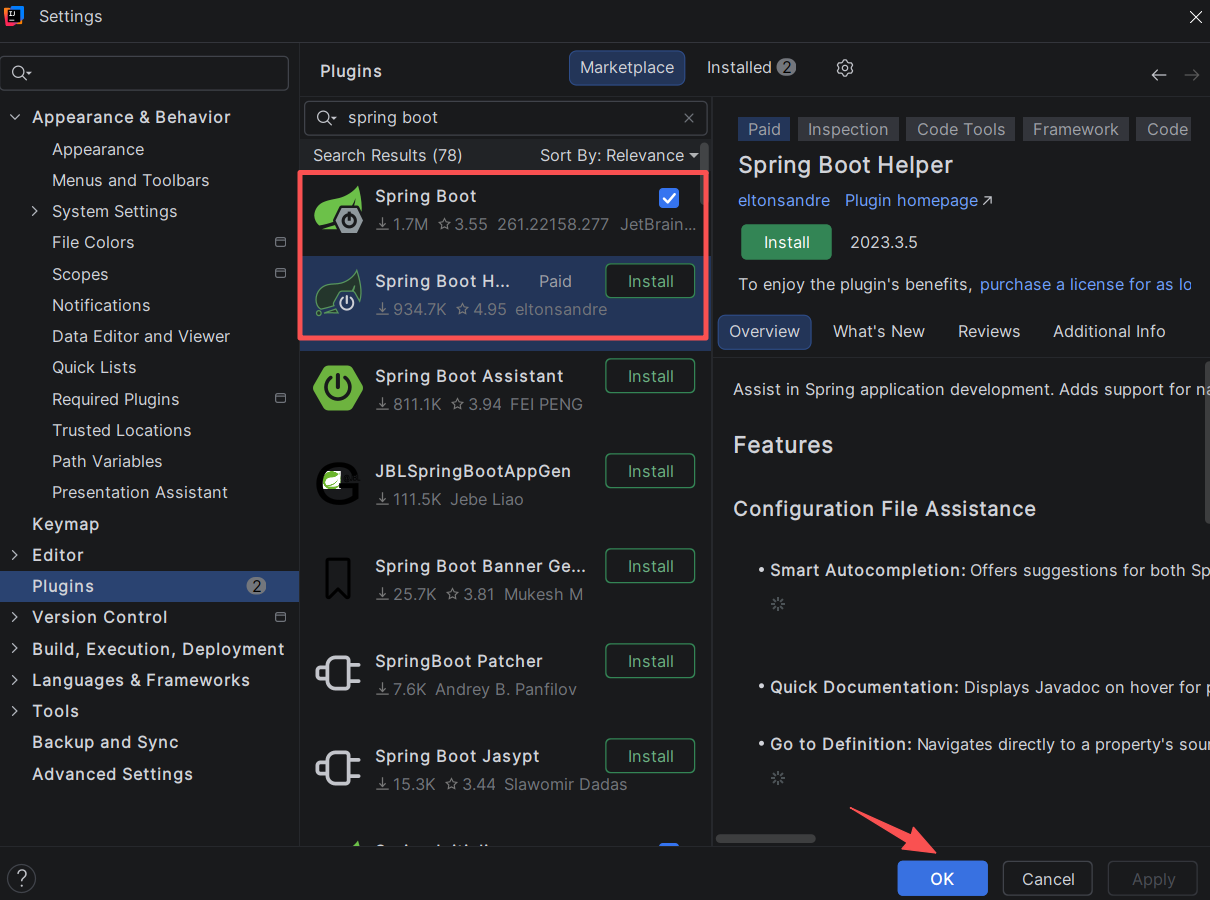Image resolution: width=1210 pixels, height=900 pixels.
Task: Install the SpringBoot Patcher plugin
Action: click(x=650, y=662)
